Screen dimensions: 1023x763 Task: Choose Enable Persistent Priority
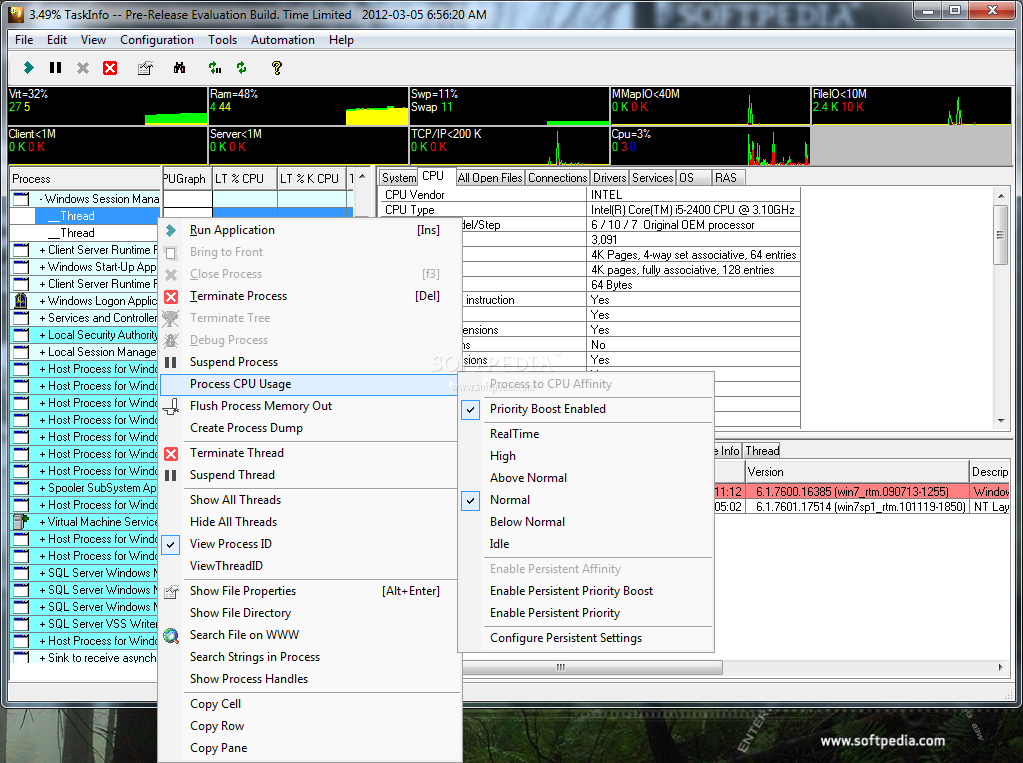[555, 614]
